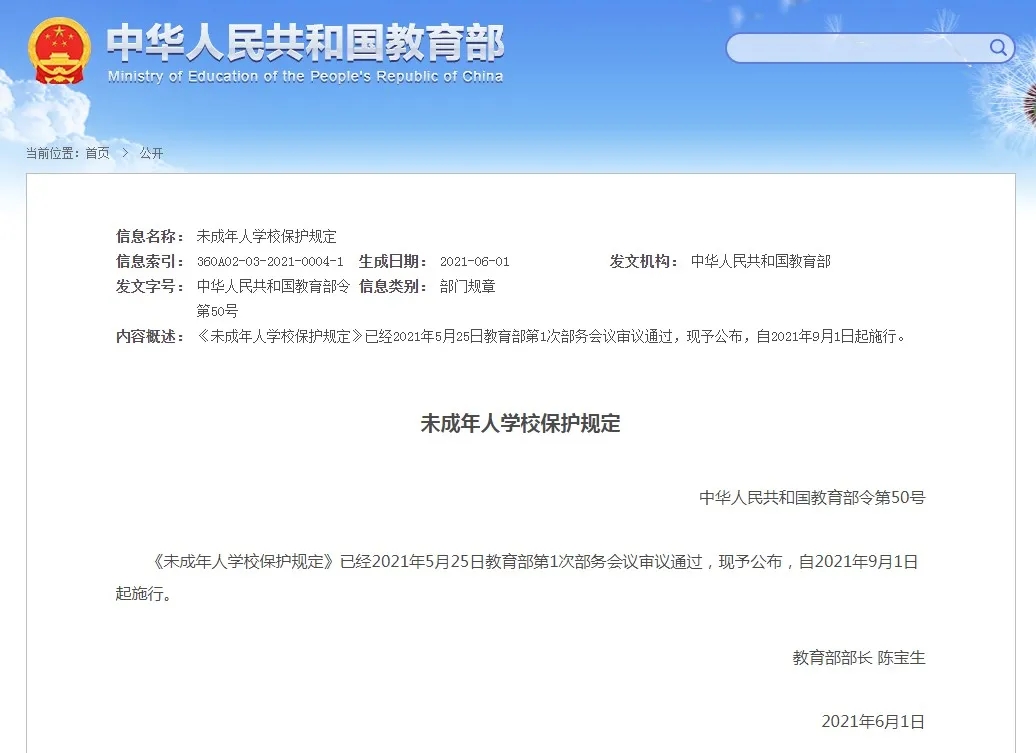Click the national emblem logo
Viewport: 1036px width, 753px height.
click(59, 51)
